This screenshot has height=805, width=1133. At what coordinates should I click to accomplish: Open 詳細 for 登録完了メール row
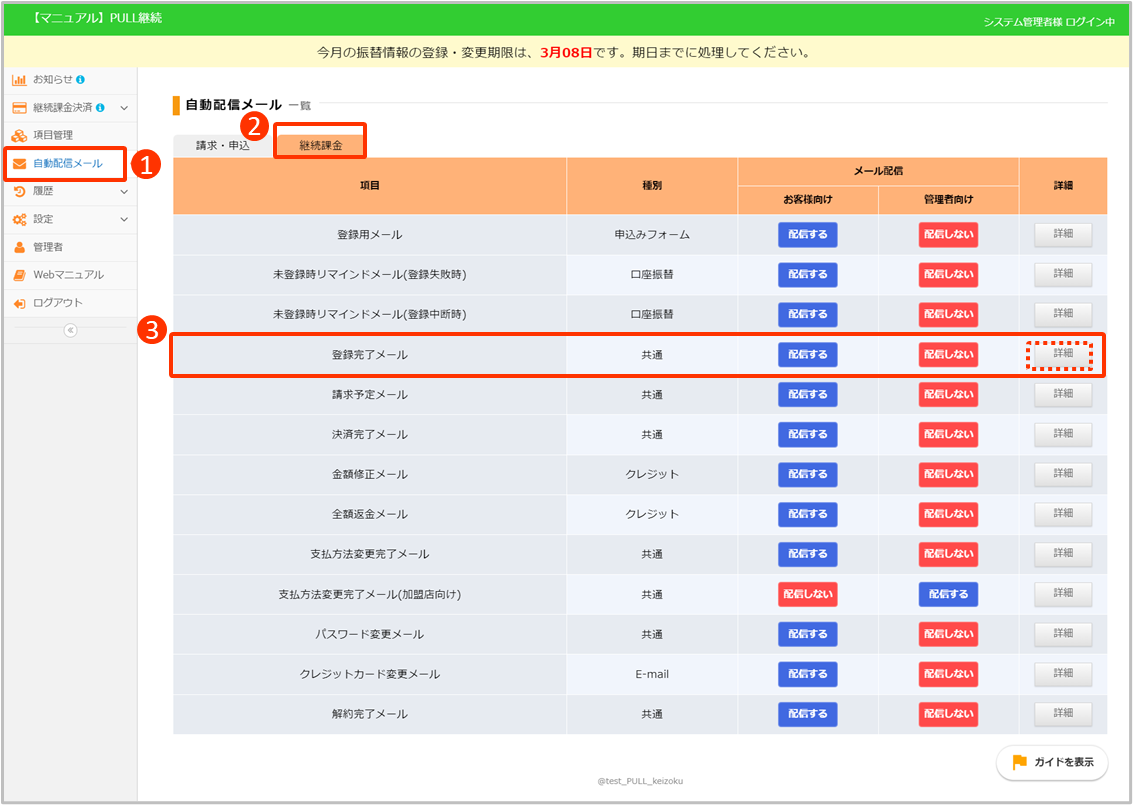(x=1062, y=354)
